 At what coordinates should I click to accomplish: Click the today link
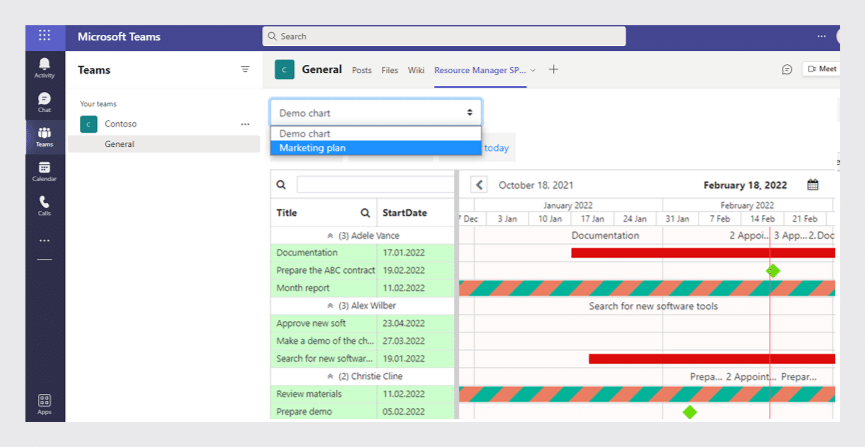click(496, 148)
